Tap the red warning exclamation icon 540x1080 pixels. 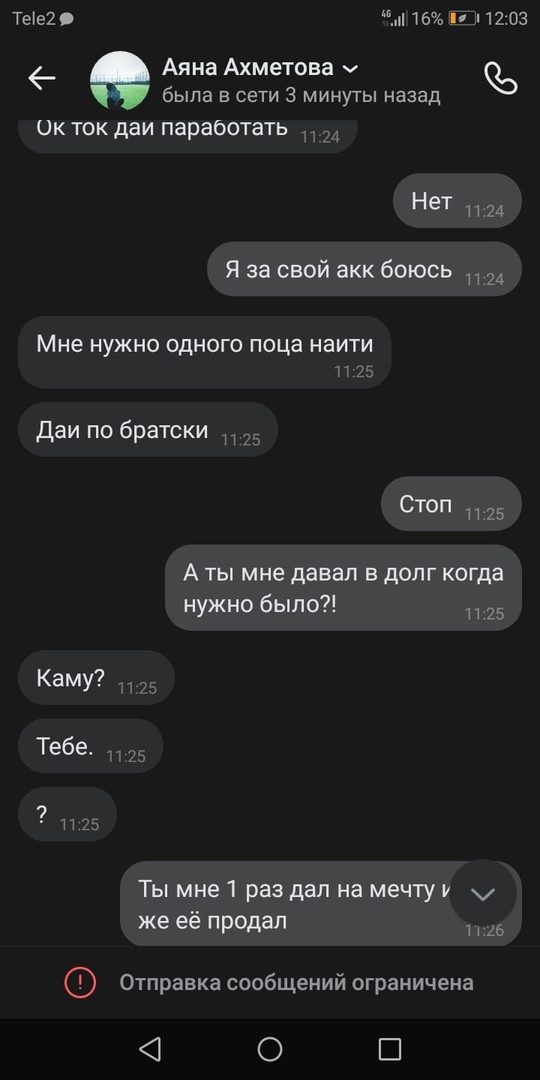pos(81,982)
